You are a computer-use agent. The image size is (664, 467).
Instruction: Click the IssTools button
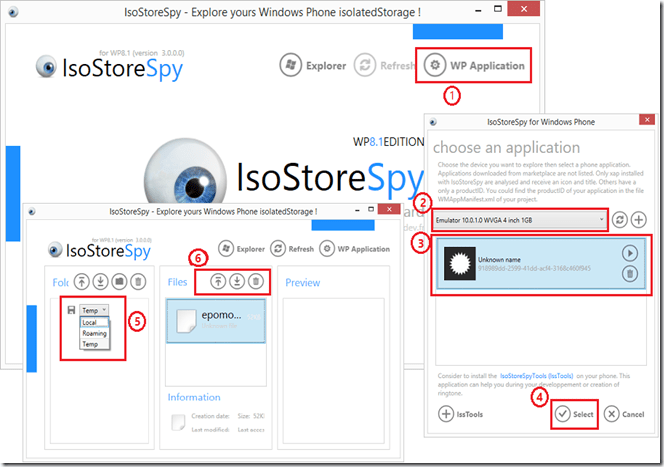(x=463, y=414)
